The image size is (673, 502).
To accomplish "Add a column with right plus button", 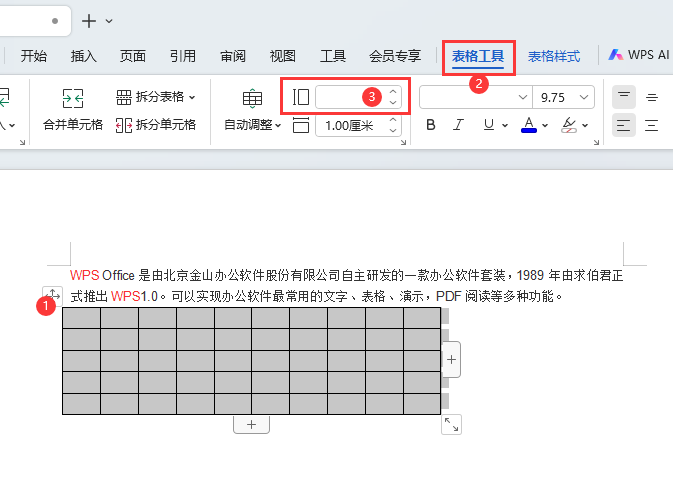I will tap(451, 360).
